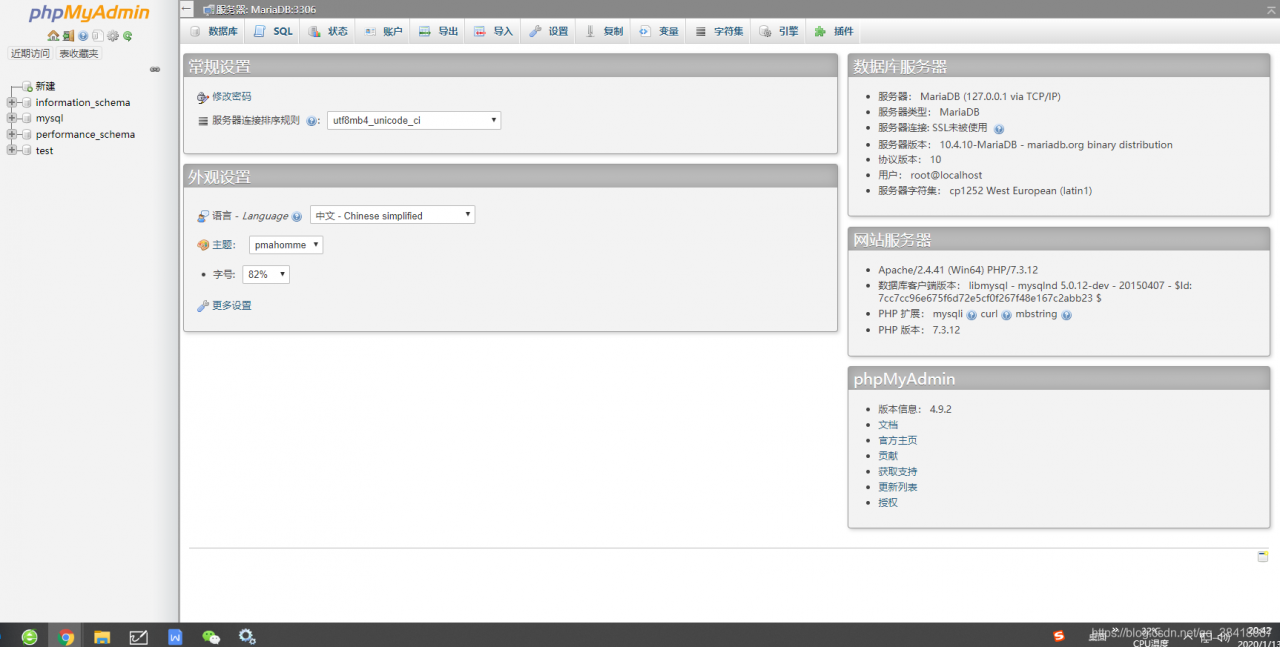Open the 授权 link
This screenshot has height=647, width=1280.
tap(888, 502)
